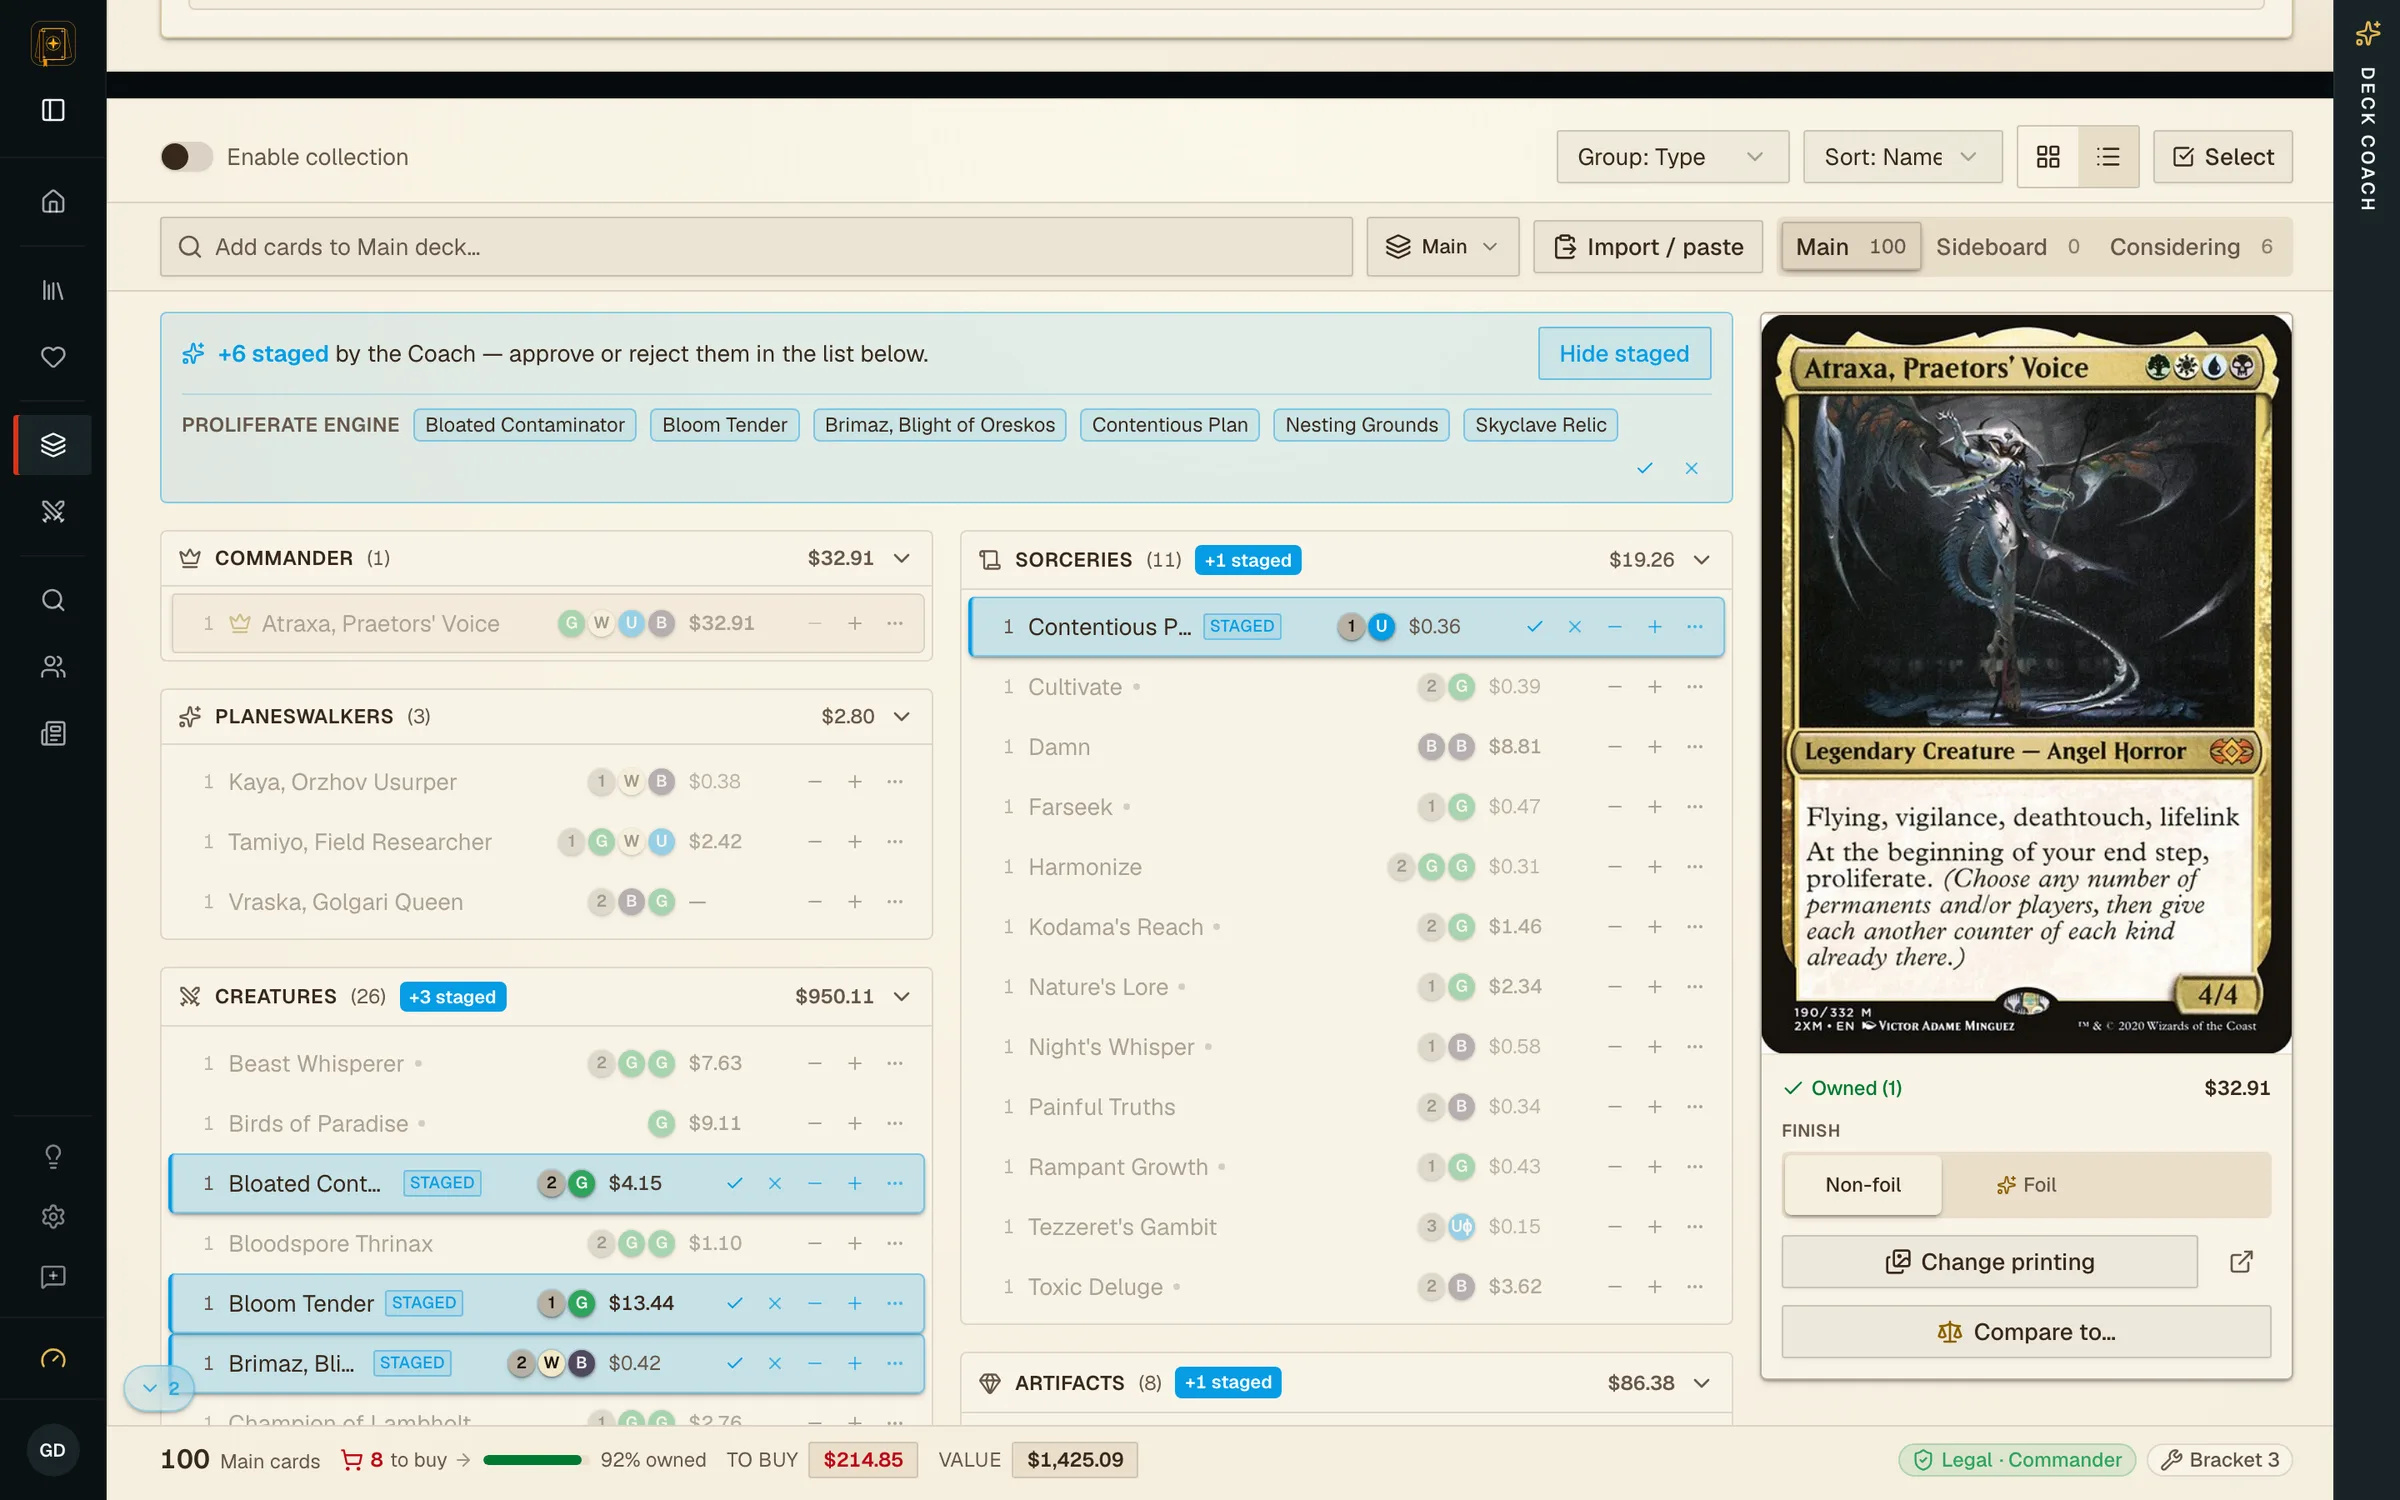
Task: Click Hide staged button
Action: [1624, 354]
